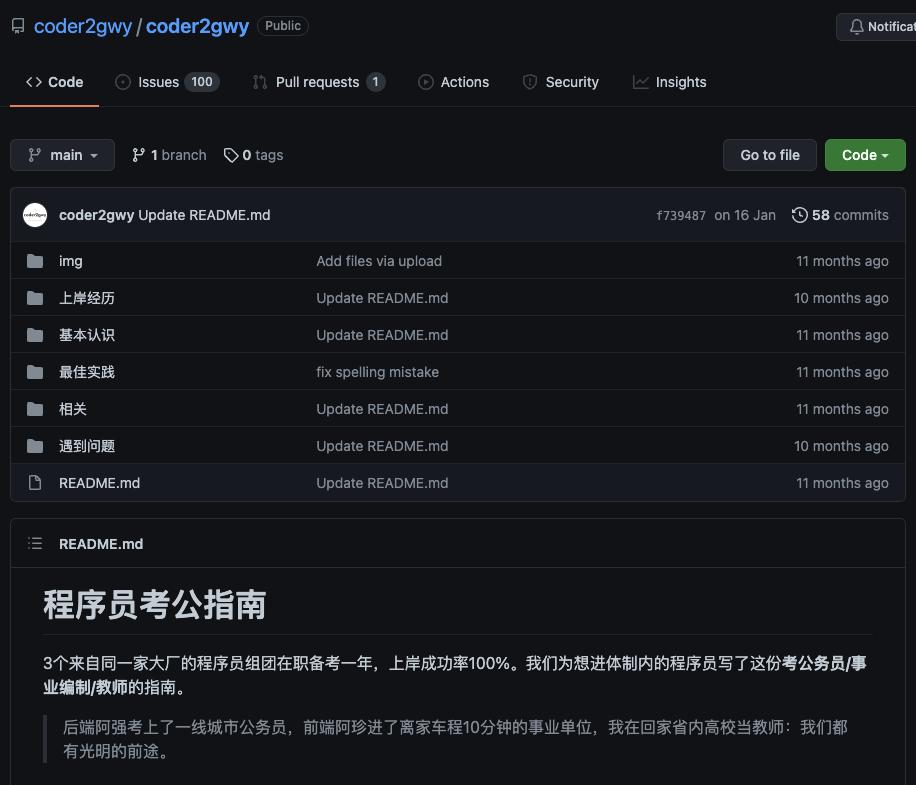Click the Public visibility badge

coord(283,26)
